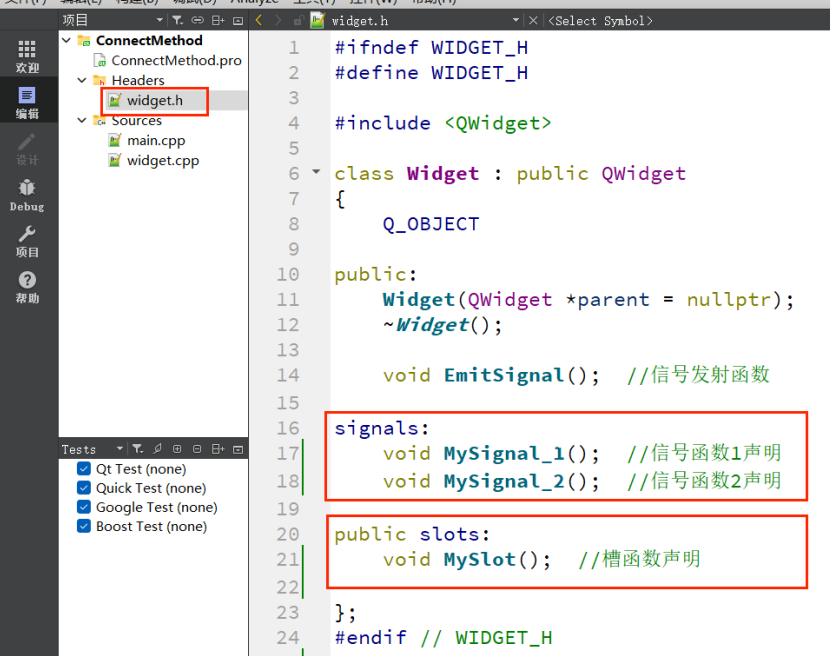
Task: Switch to 编辑 (Edit) mode
Action: tap(27, 102)
